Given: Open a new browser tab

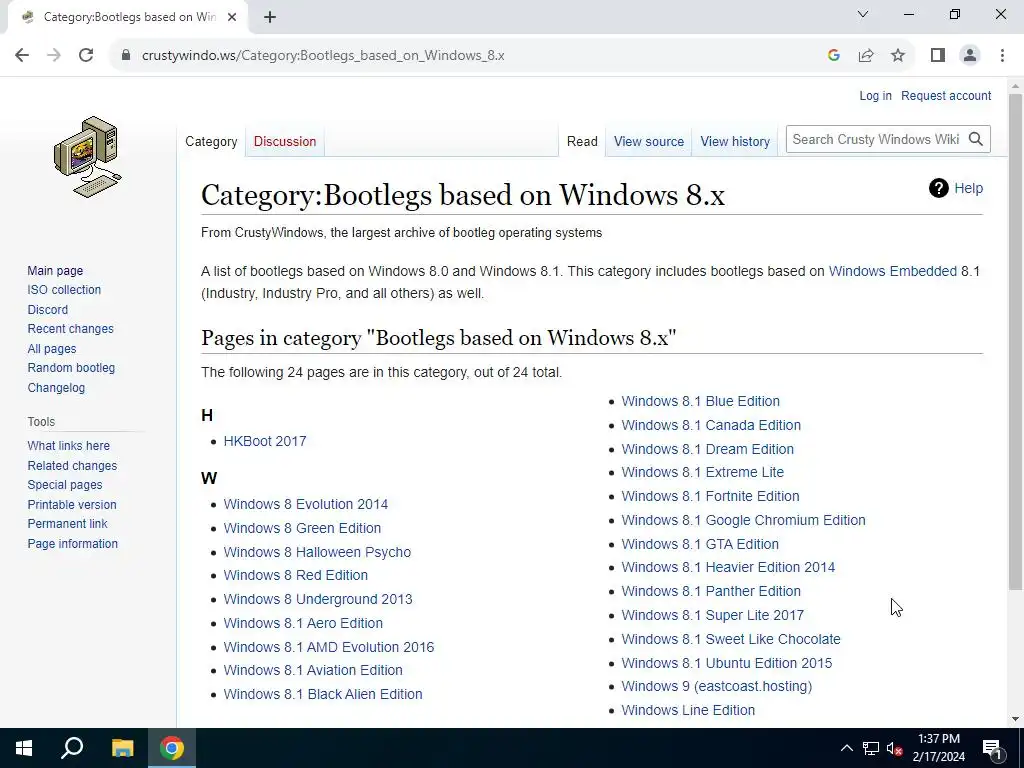Looking at the screenshot, I should pos(270,18).
